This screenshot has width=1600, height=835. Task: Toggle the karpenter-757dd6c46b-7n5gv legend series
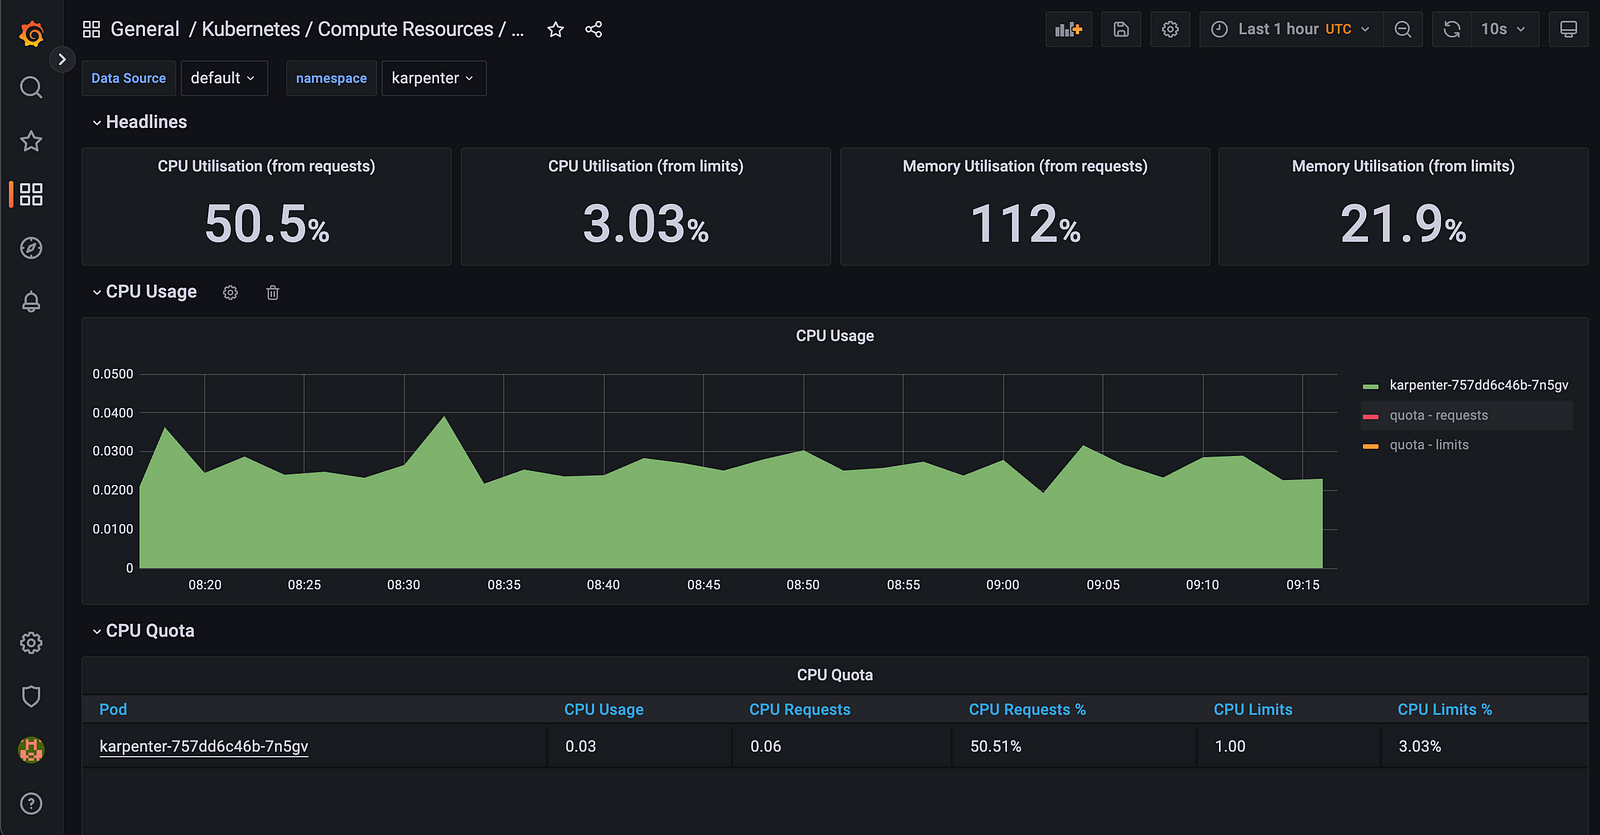tap(1478, 385)
